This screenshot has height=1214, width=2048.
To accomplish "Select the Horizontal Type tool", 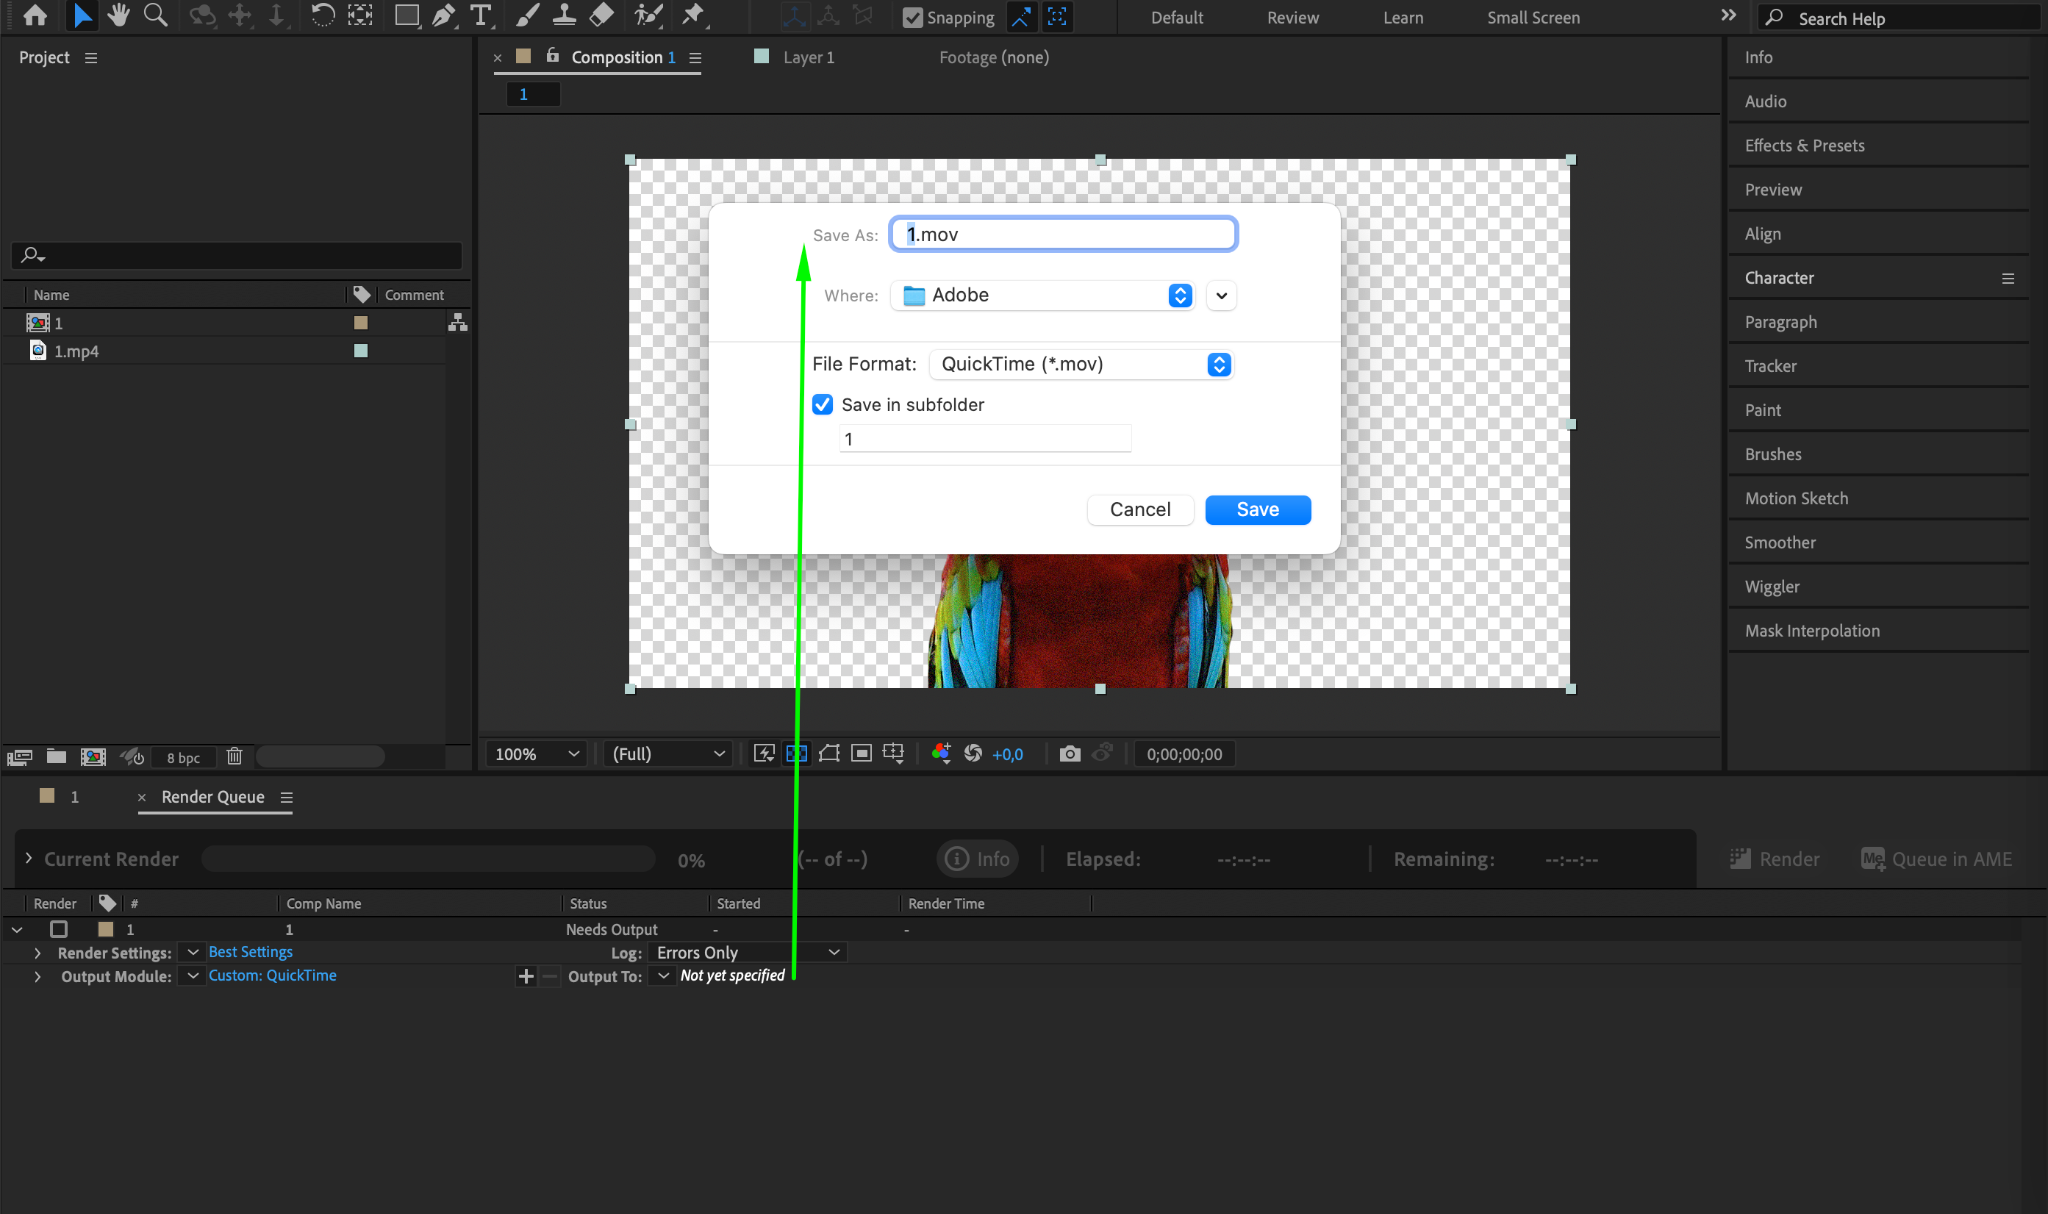I will coord(481,15).
